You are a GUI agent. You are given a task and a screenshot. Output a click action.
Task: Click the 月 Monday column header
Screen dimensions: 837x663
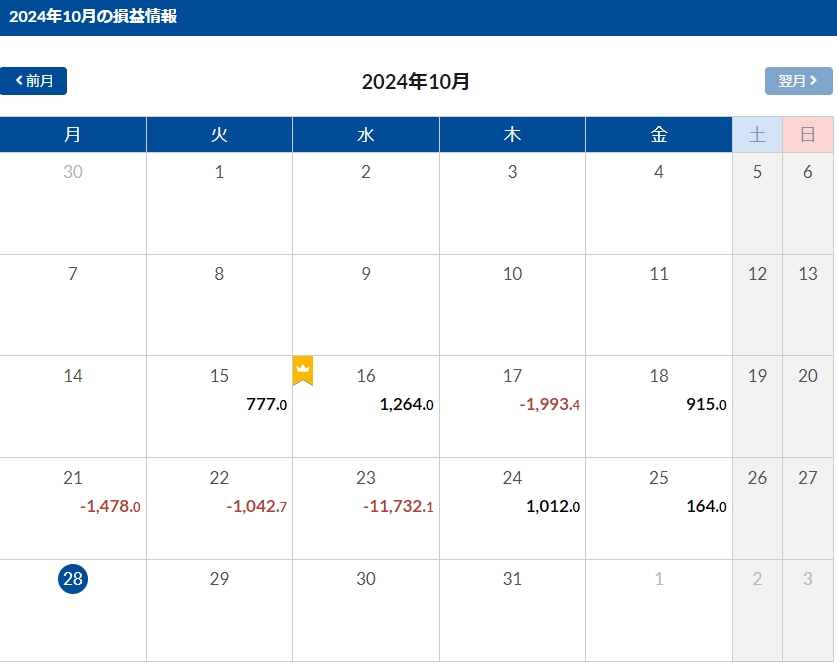pyautogui.click(x=73, y=135)
